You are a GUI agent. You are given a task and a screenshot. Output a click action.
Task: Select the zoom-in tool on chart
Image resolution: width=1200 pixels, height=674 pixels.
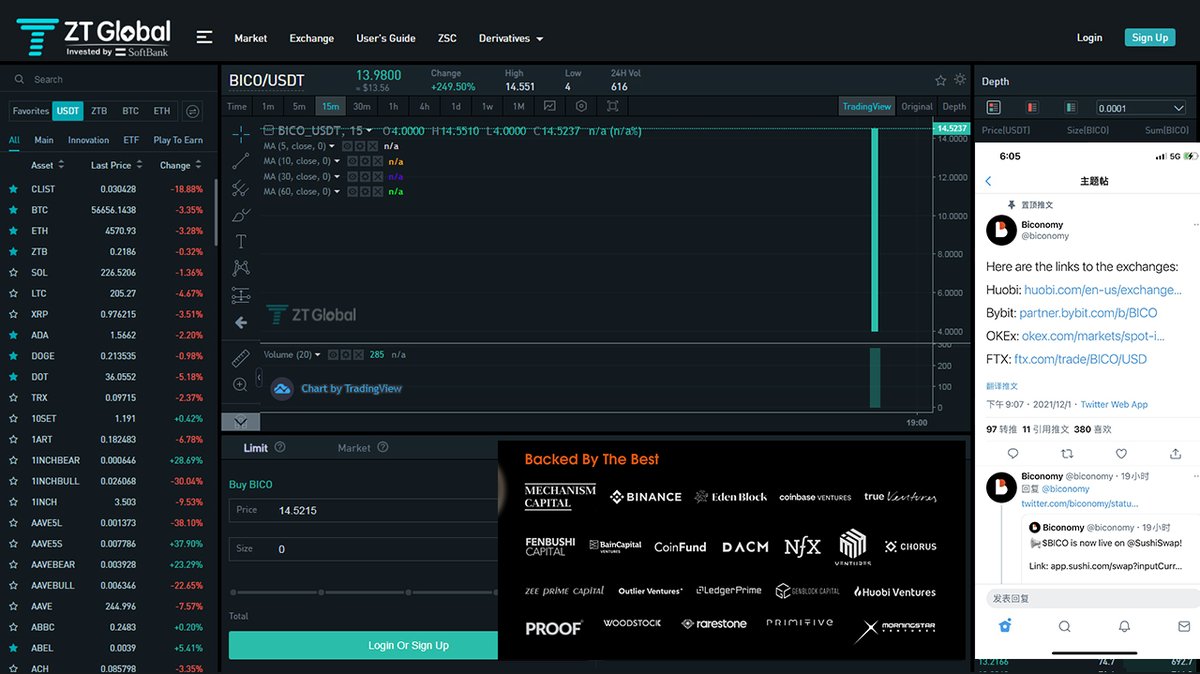pos(241,384)
